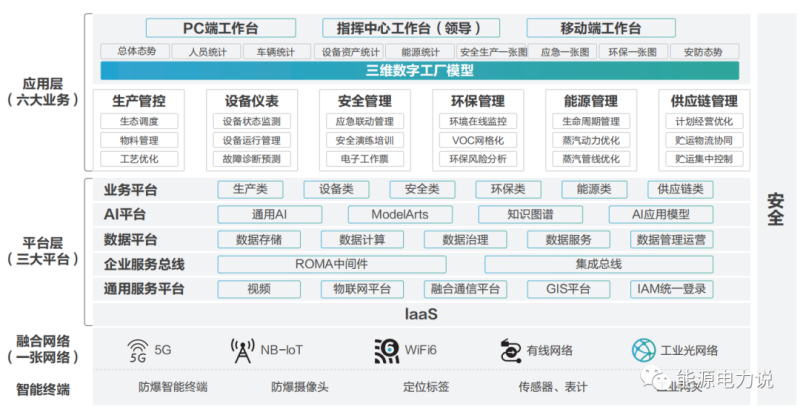Click the 三维数字工厂模型 teal bar
This screenshot has height=415, width=800.
[419, 71]
